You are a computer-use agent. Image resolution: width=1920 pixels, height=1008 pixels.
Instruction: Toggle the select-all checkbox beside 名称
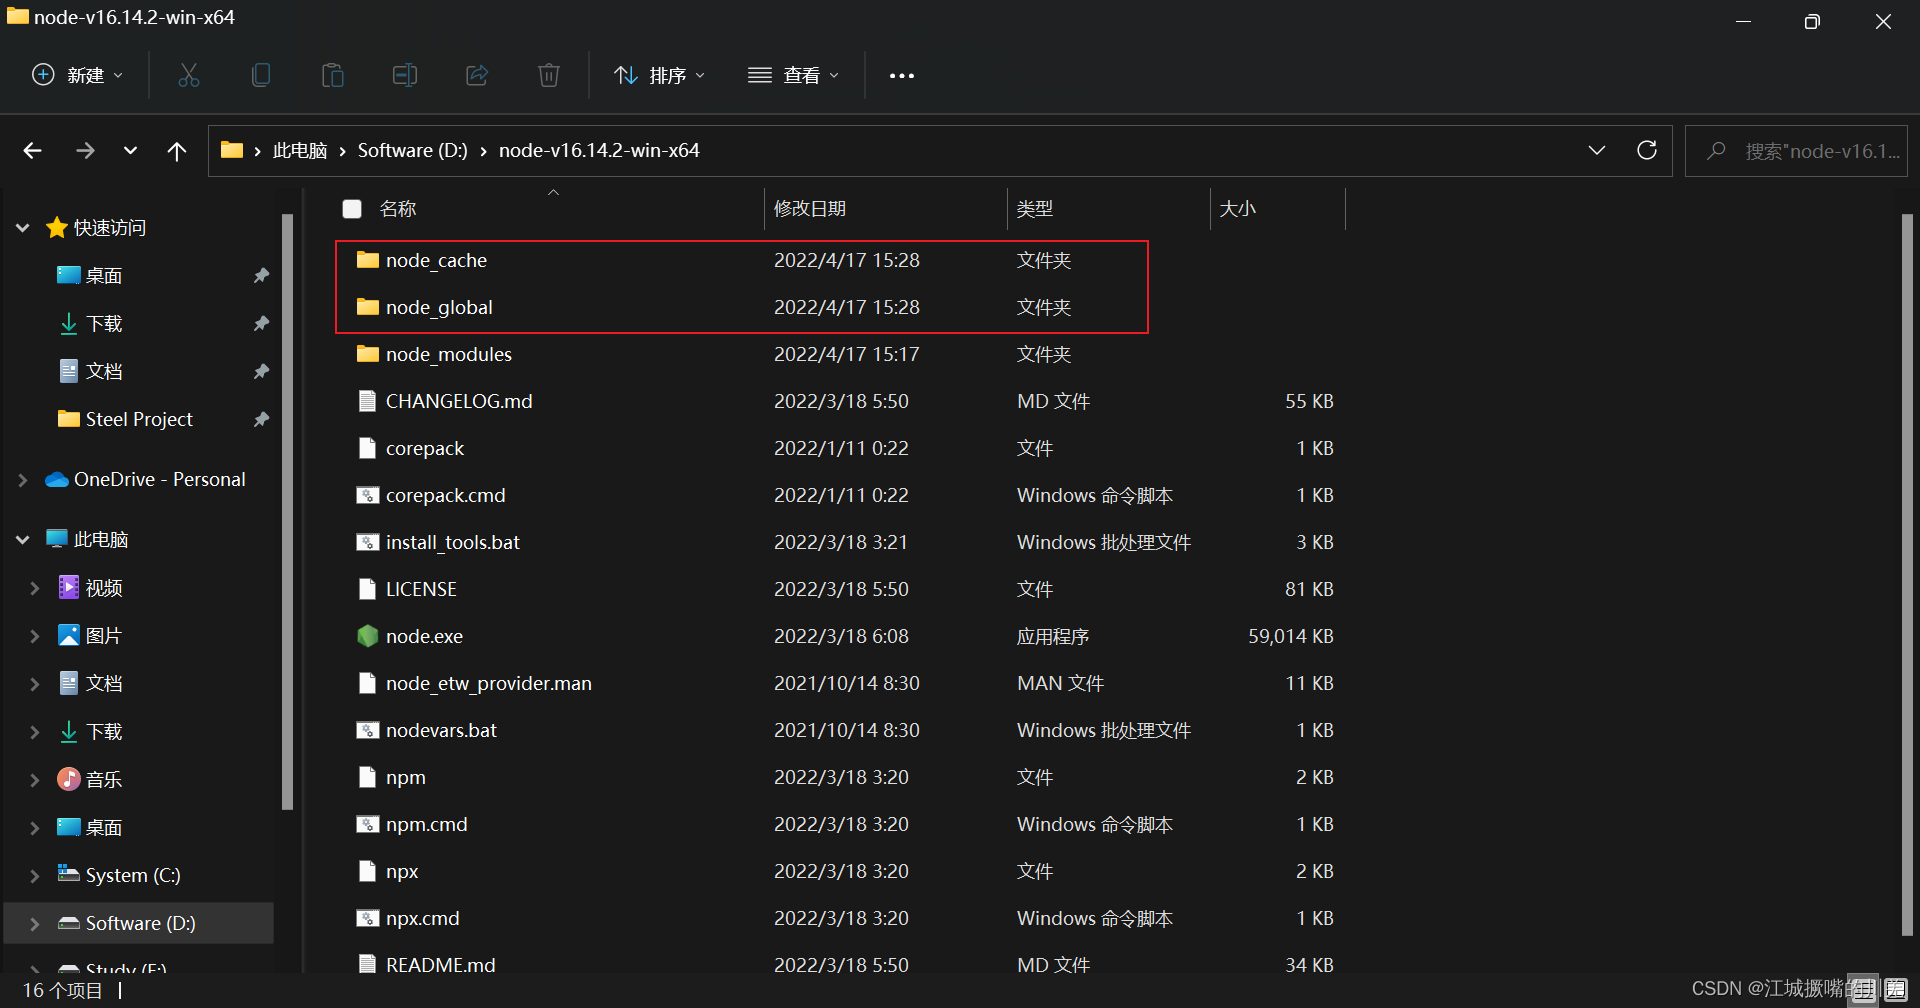coord(352,209)
